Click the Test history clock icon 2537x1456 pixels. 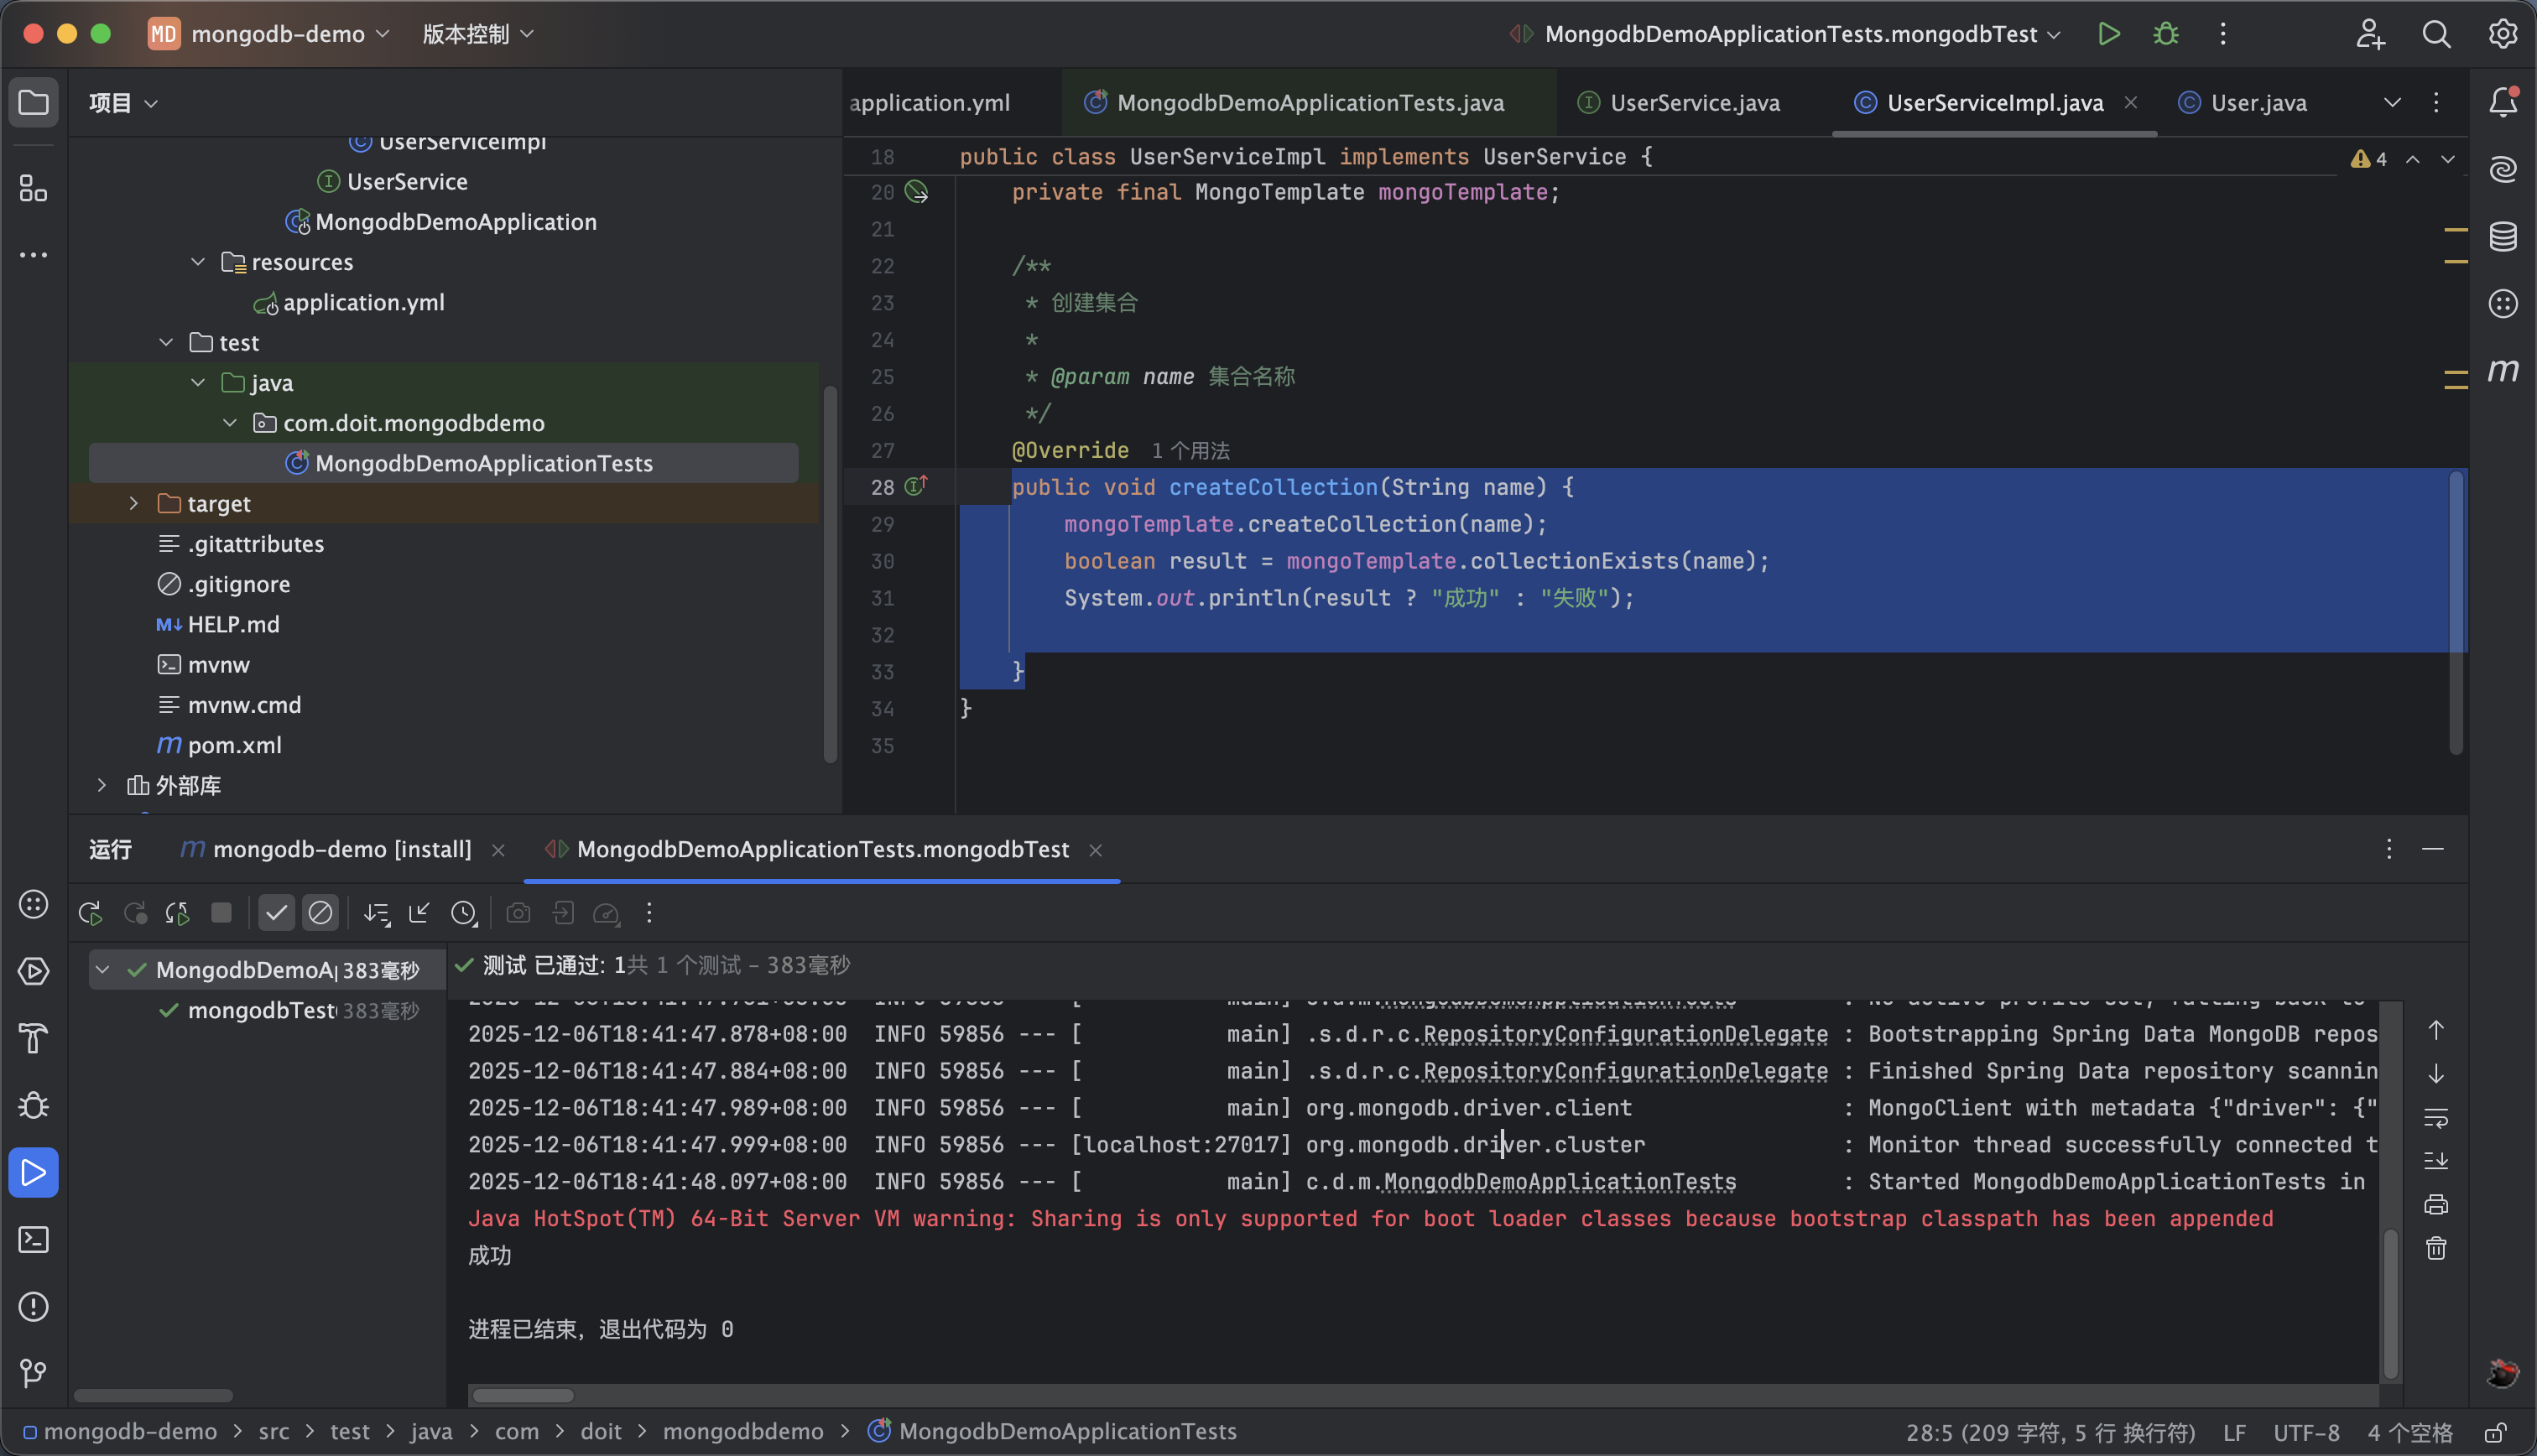464,913
